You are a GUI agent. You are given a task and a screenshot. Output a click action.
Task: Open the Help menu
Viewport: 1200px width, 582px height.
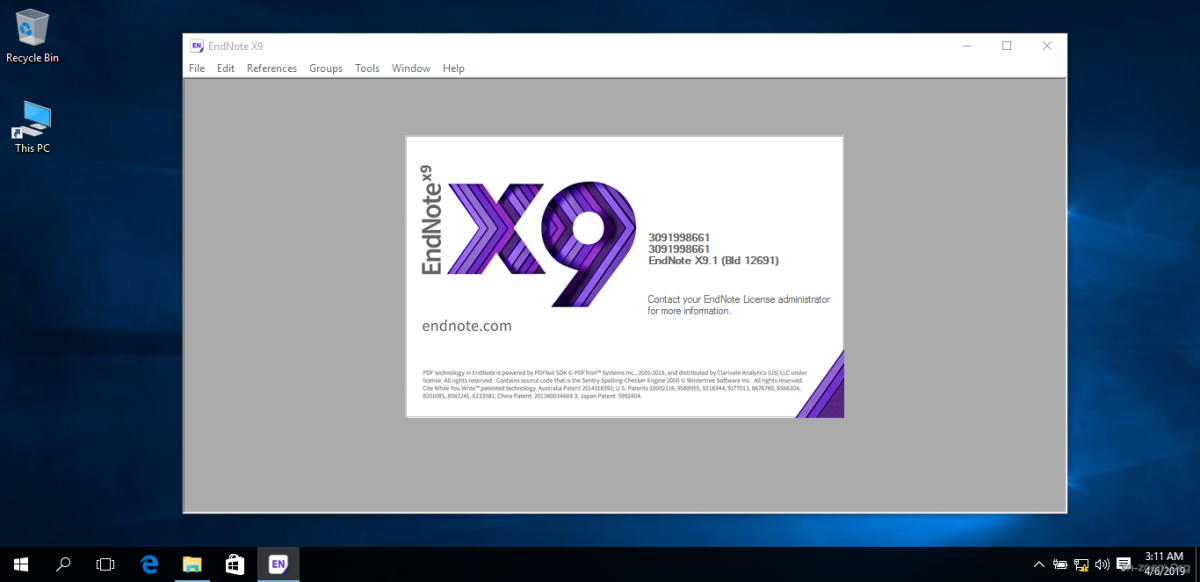[x=454, y=68]
